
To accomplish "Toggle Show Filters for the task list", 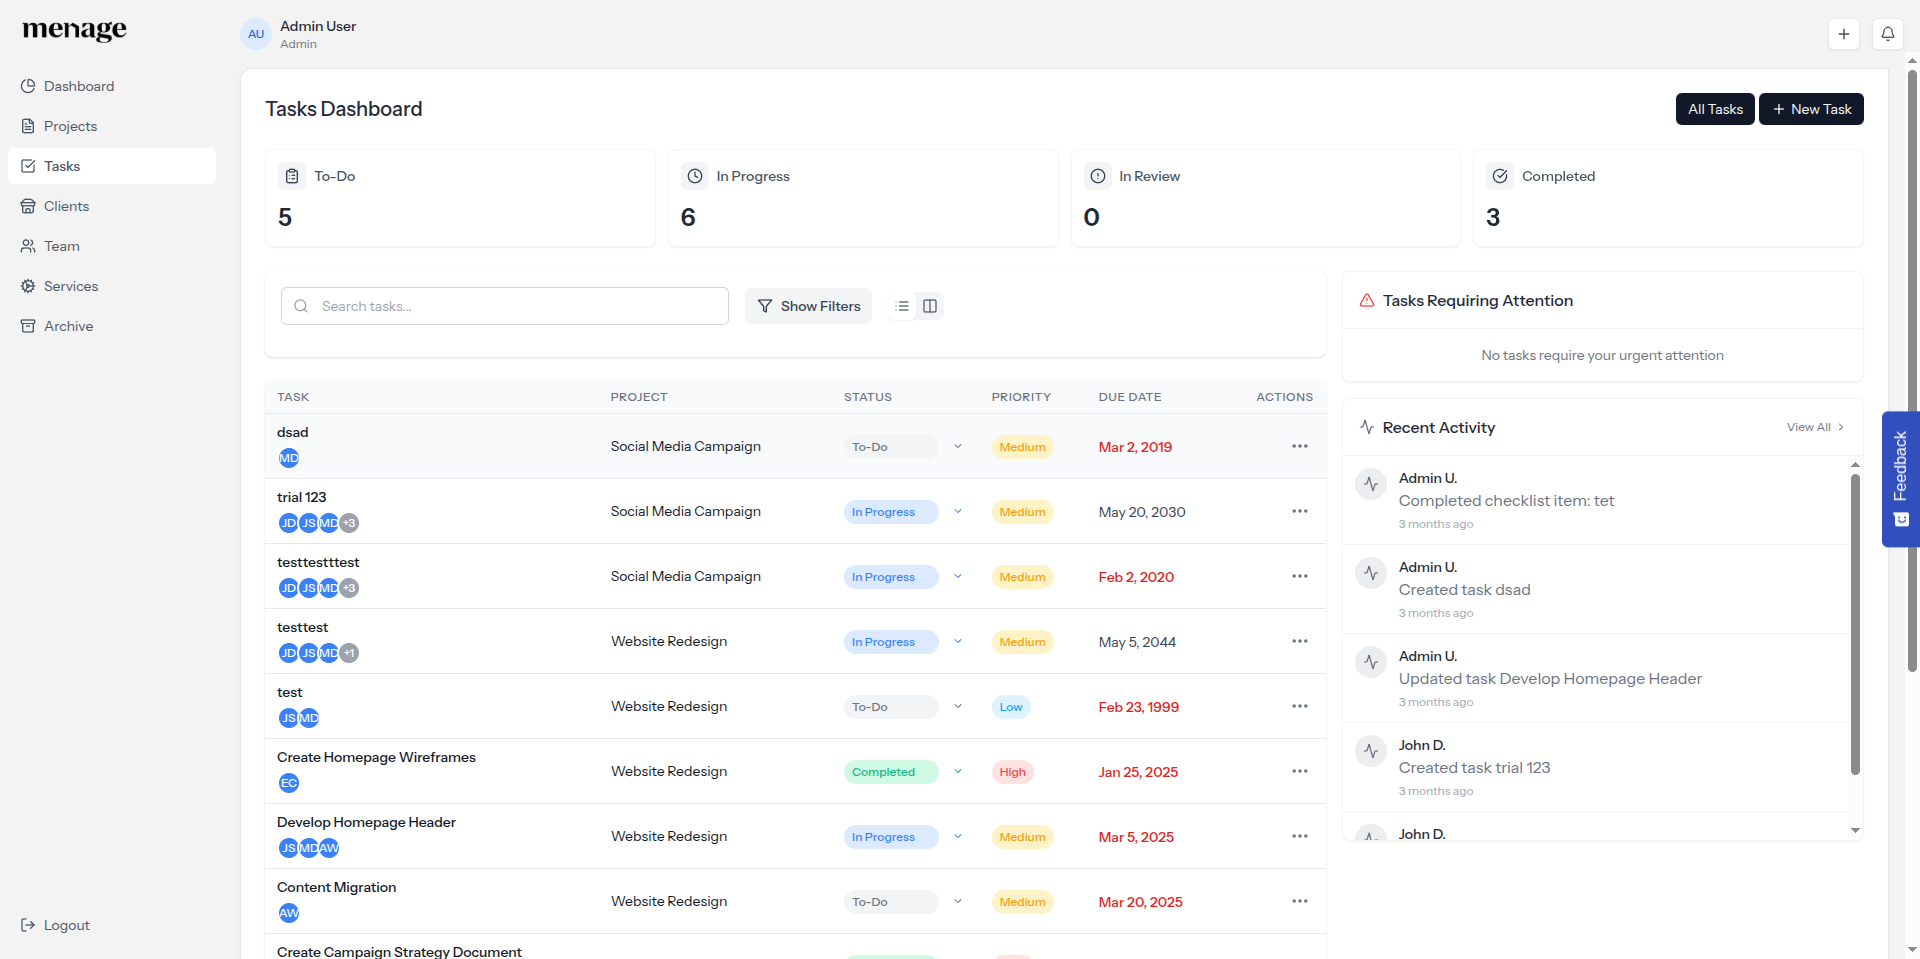I will [x=808, y=306].
